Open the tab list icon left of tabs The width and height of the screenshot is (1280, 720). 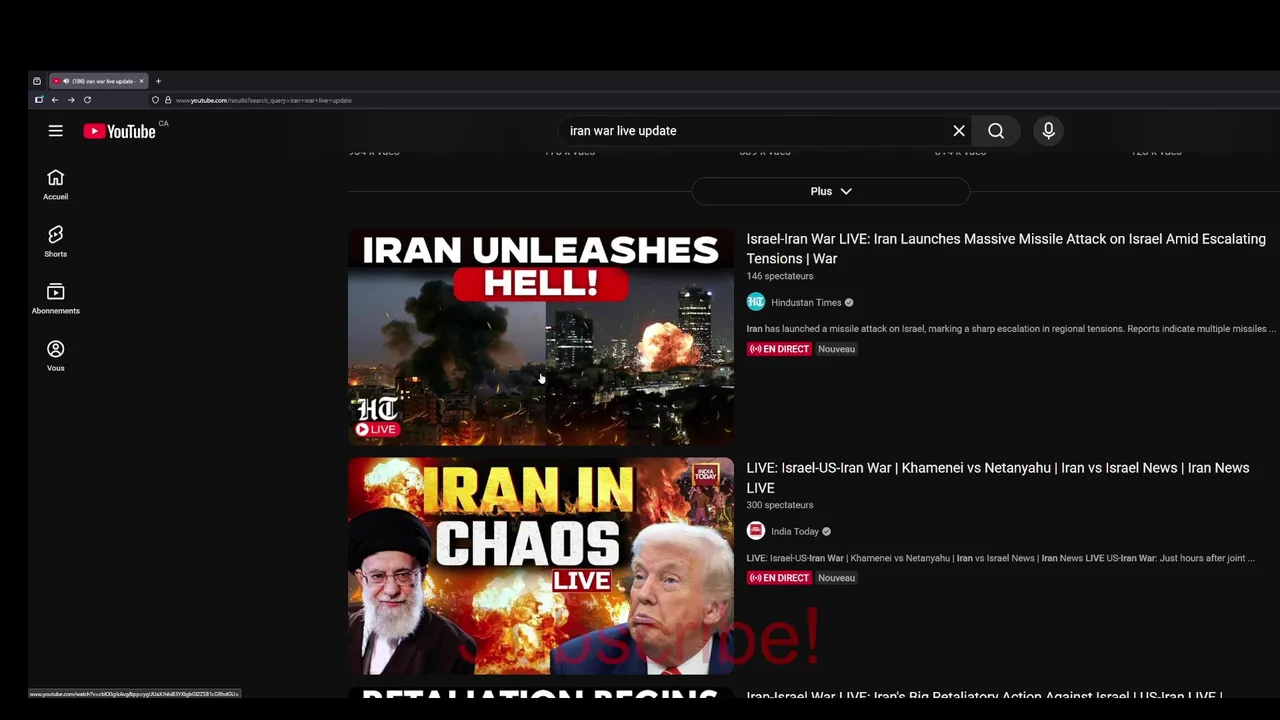(x=37, y=81)
